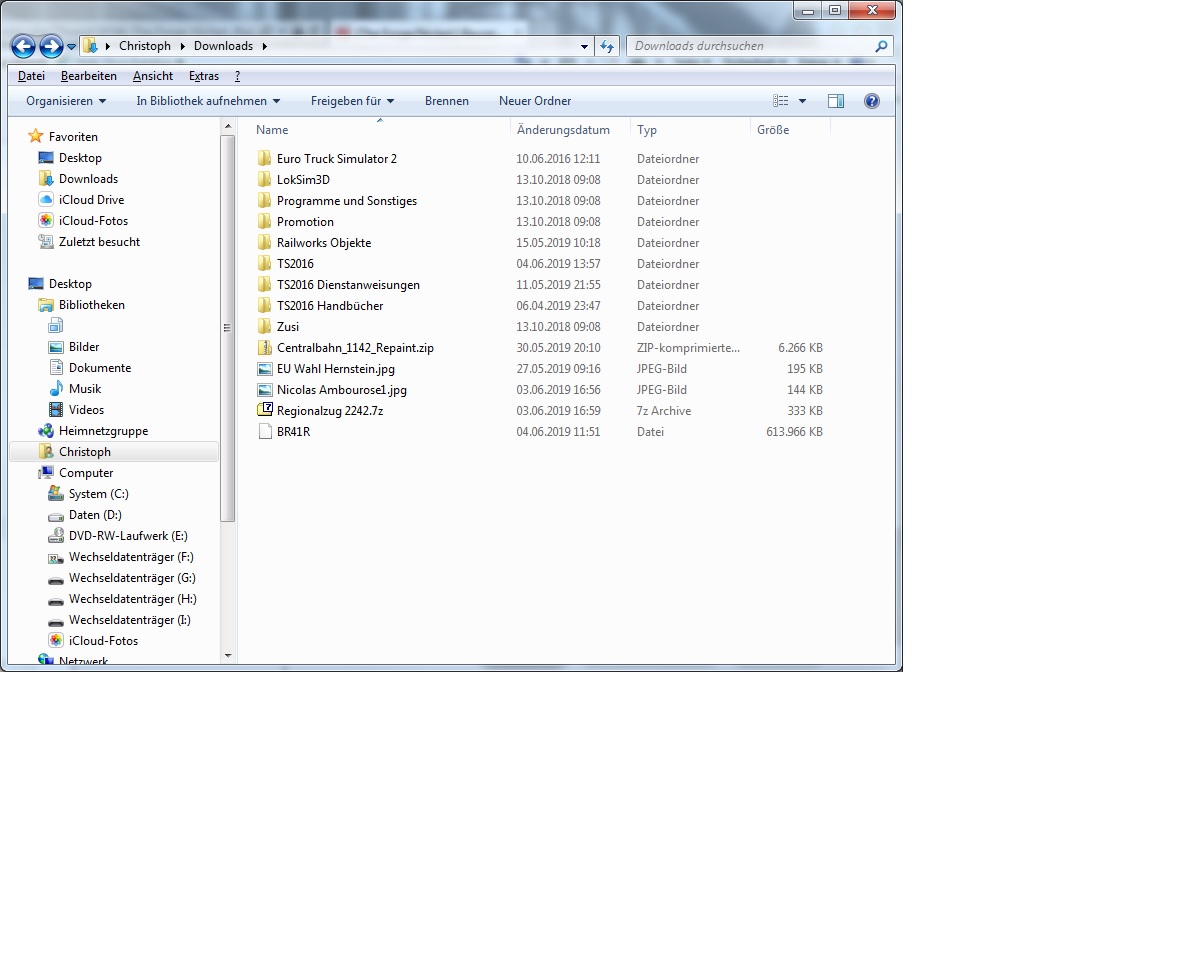
Task: Open the Freigeben für dropdown
Action: 352,101
